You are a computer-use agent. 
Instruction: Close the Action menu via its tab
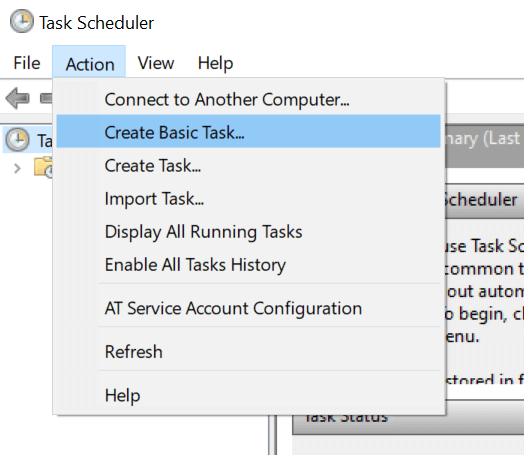[89, 63]
